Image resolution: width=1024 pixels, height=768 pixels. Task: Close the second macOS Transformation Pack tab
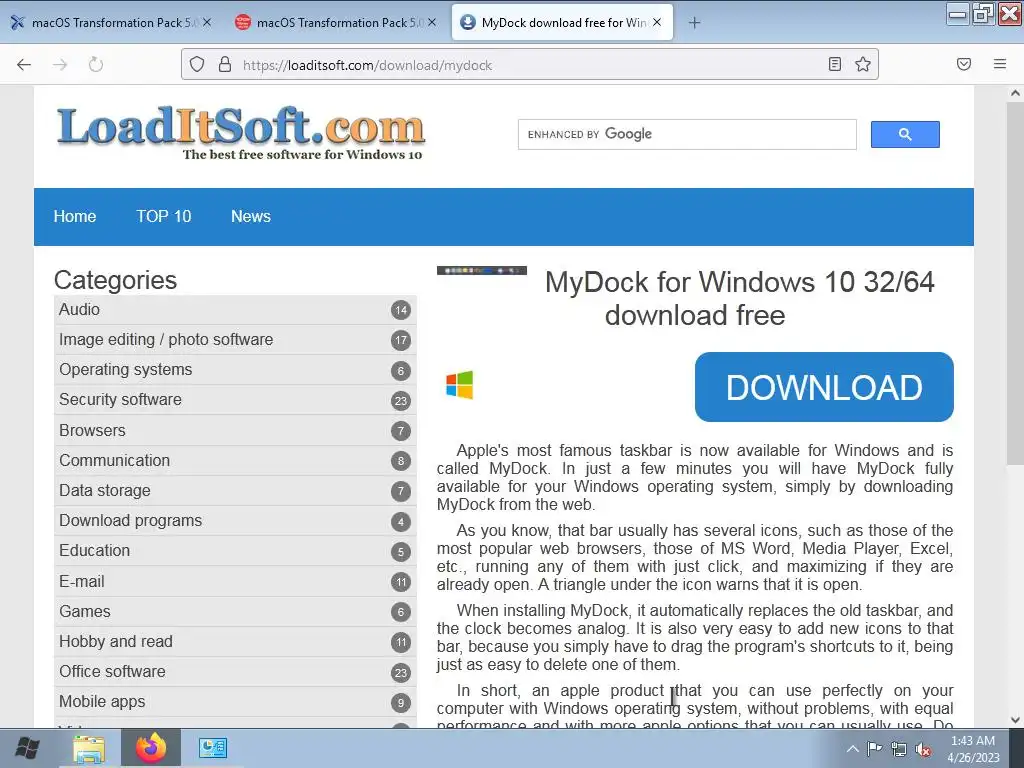[x=432, y=22]
